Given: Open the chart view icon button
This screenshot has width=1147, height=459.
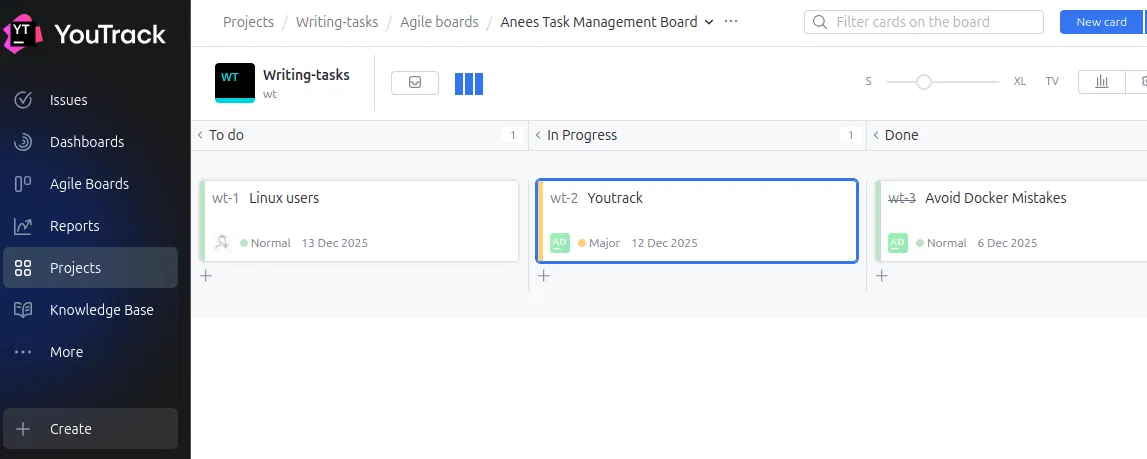Looking at the screenshot, I should pyautogui.click(x=1102, y=82).
